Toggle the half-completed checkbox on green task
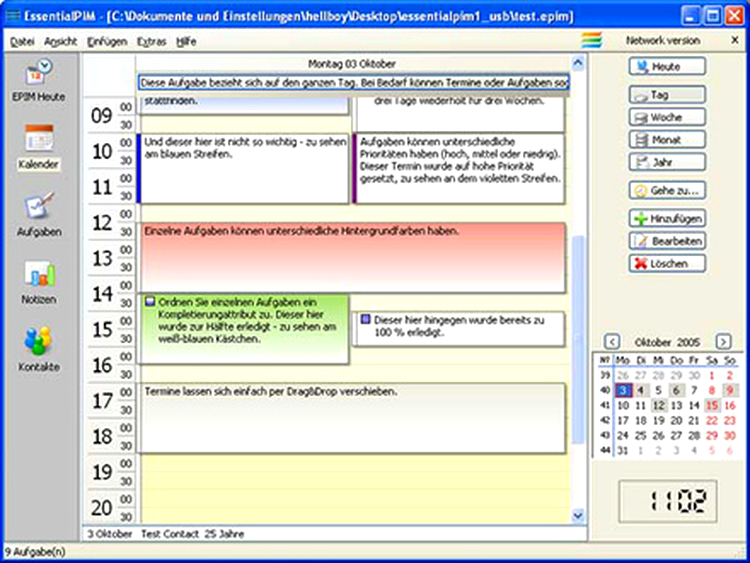 (x=150, y=302)
